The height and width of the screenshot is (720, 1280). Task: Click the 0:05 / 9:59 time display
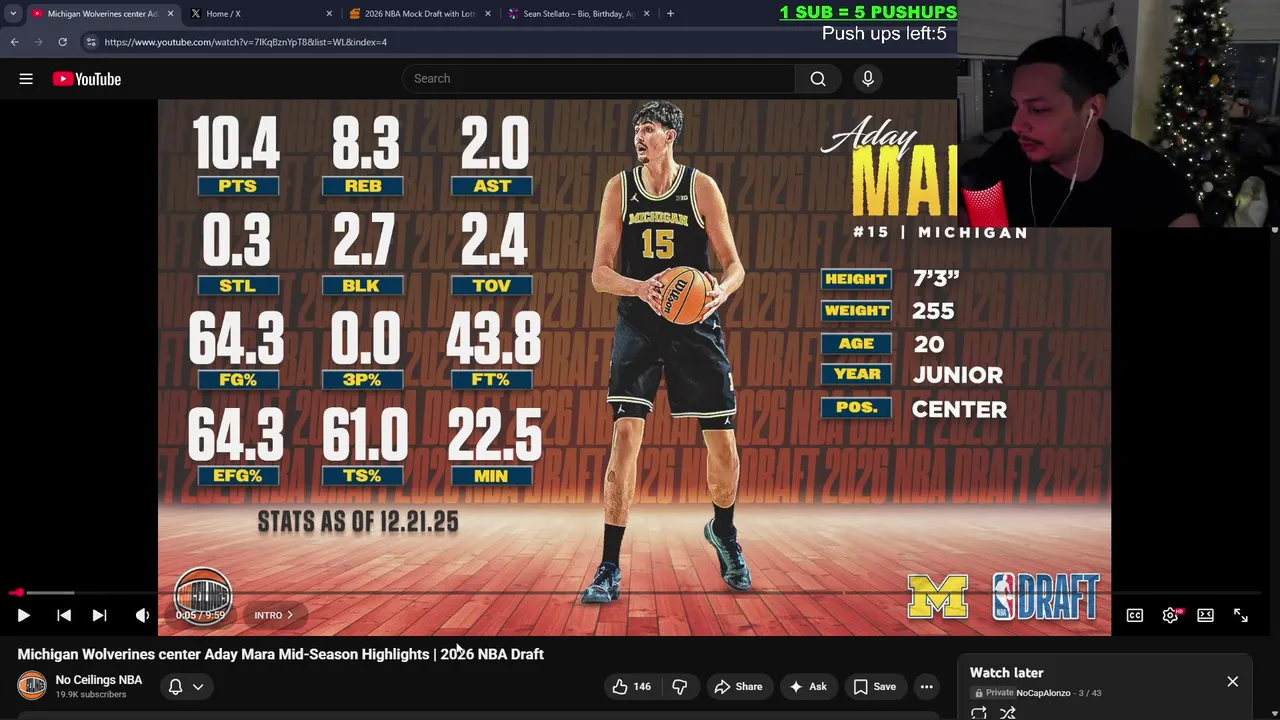(200, 615)
